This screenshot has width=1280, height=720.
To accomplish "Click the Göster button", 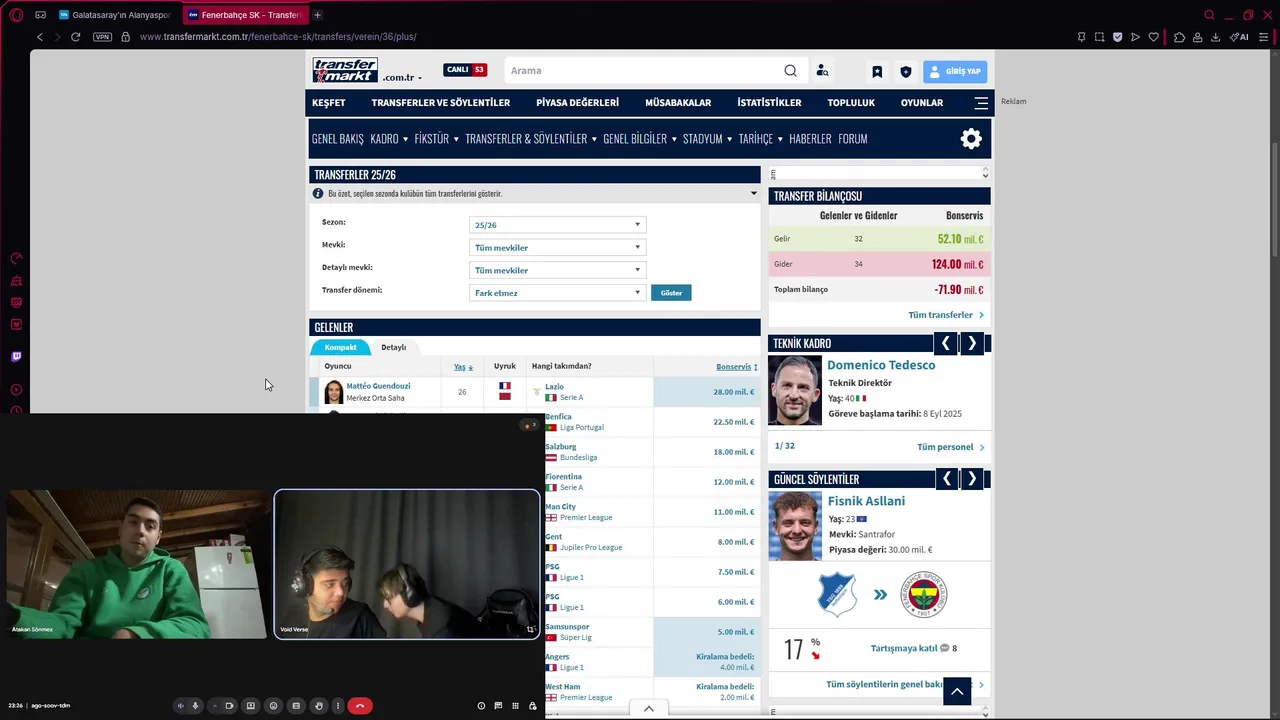I will (671, 293).
